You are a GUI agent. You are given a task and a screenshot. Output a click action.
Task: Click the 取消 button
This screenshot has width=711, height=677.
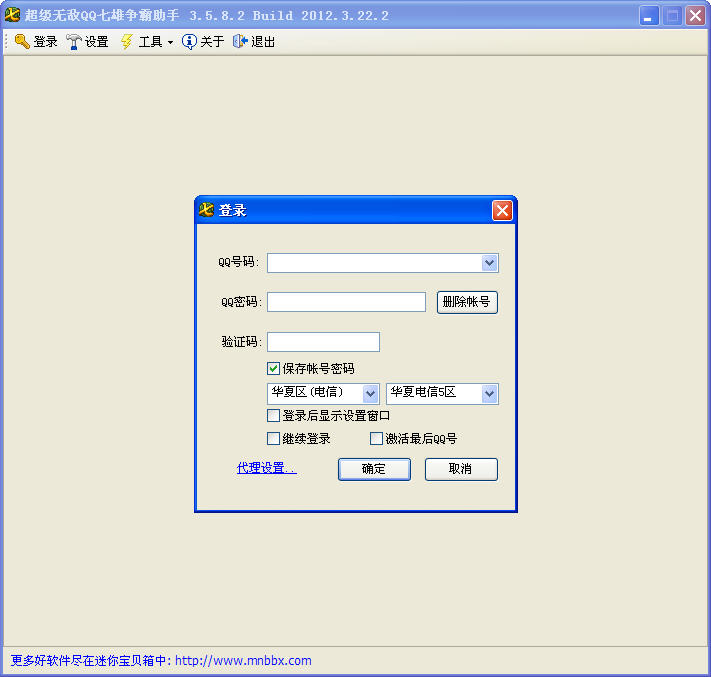click(461, 469)
